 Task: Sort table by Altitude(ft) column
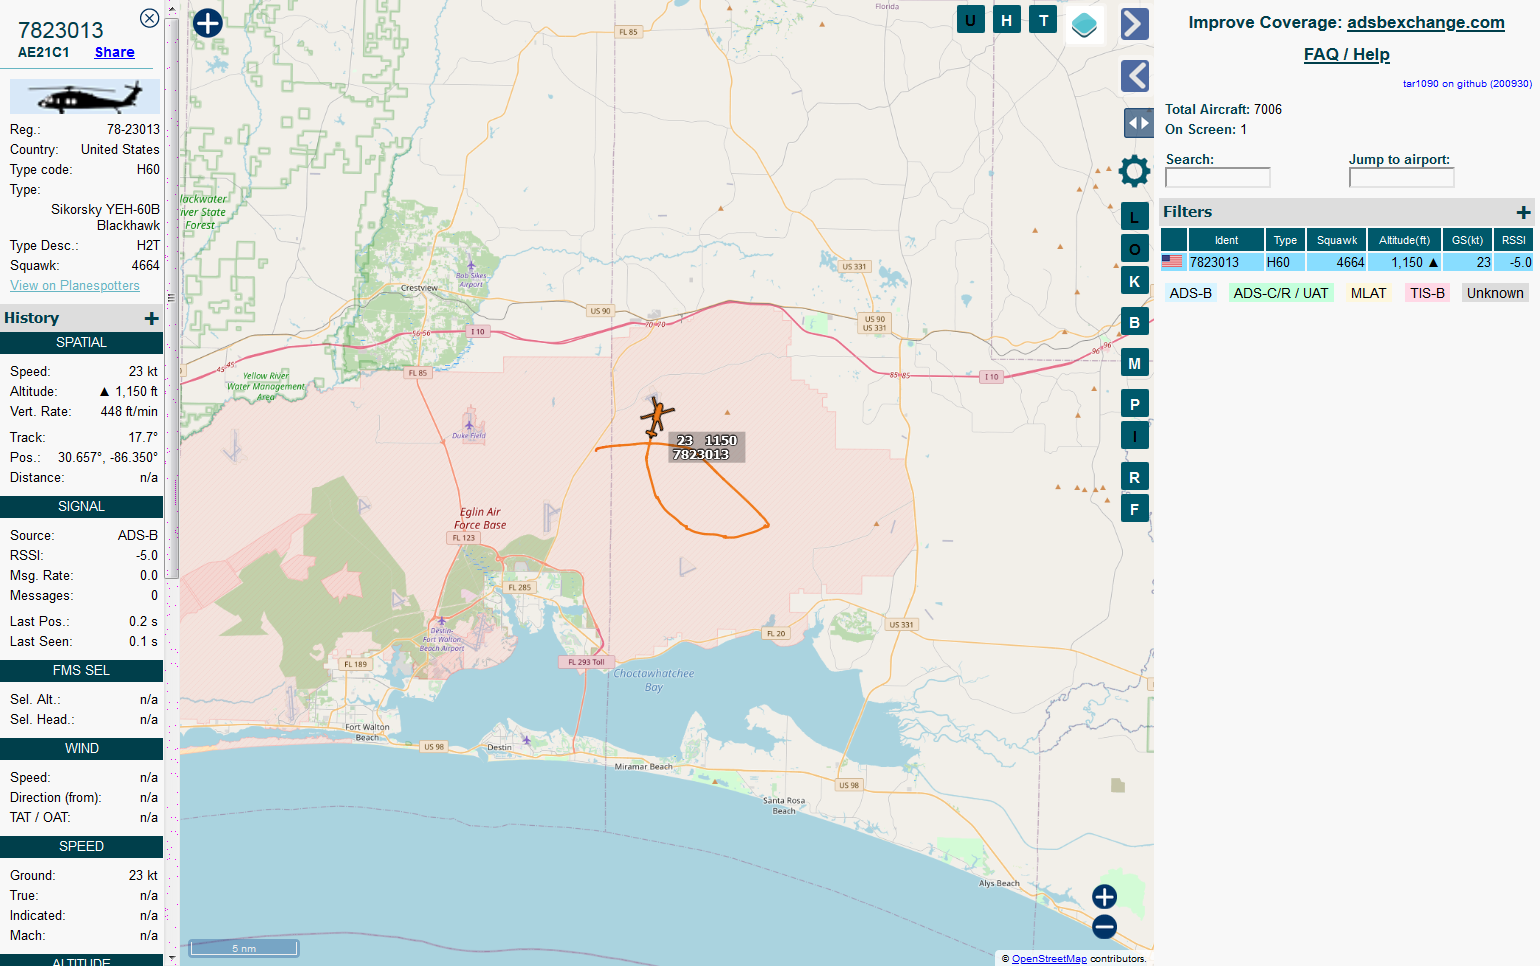(1404, 240)
